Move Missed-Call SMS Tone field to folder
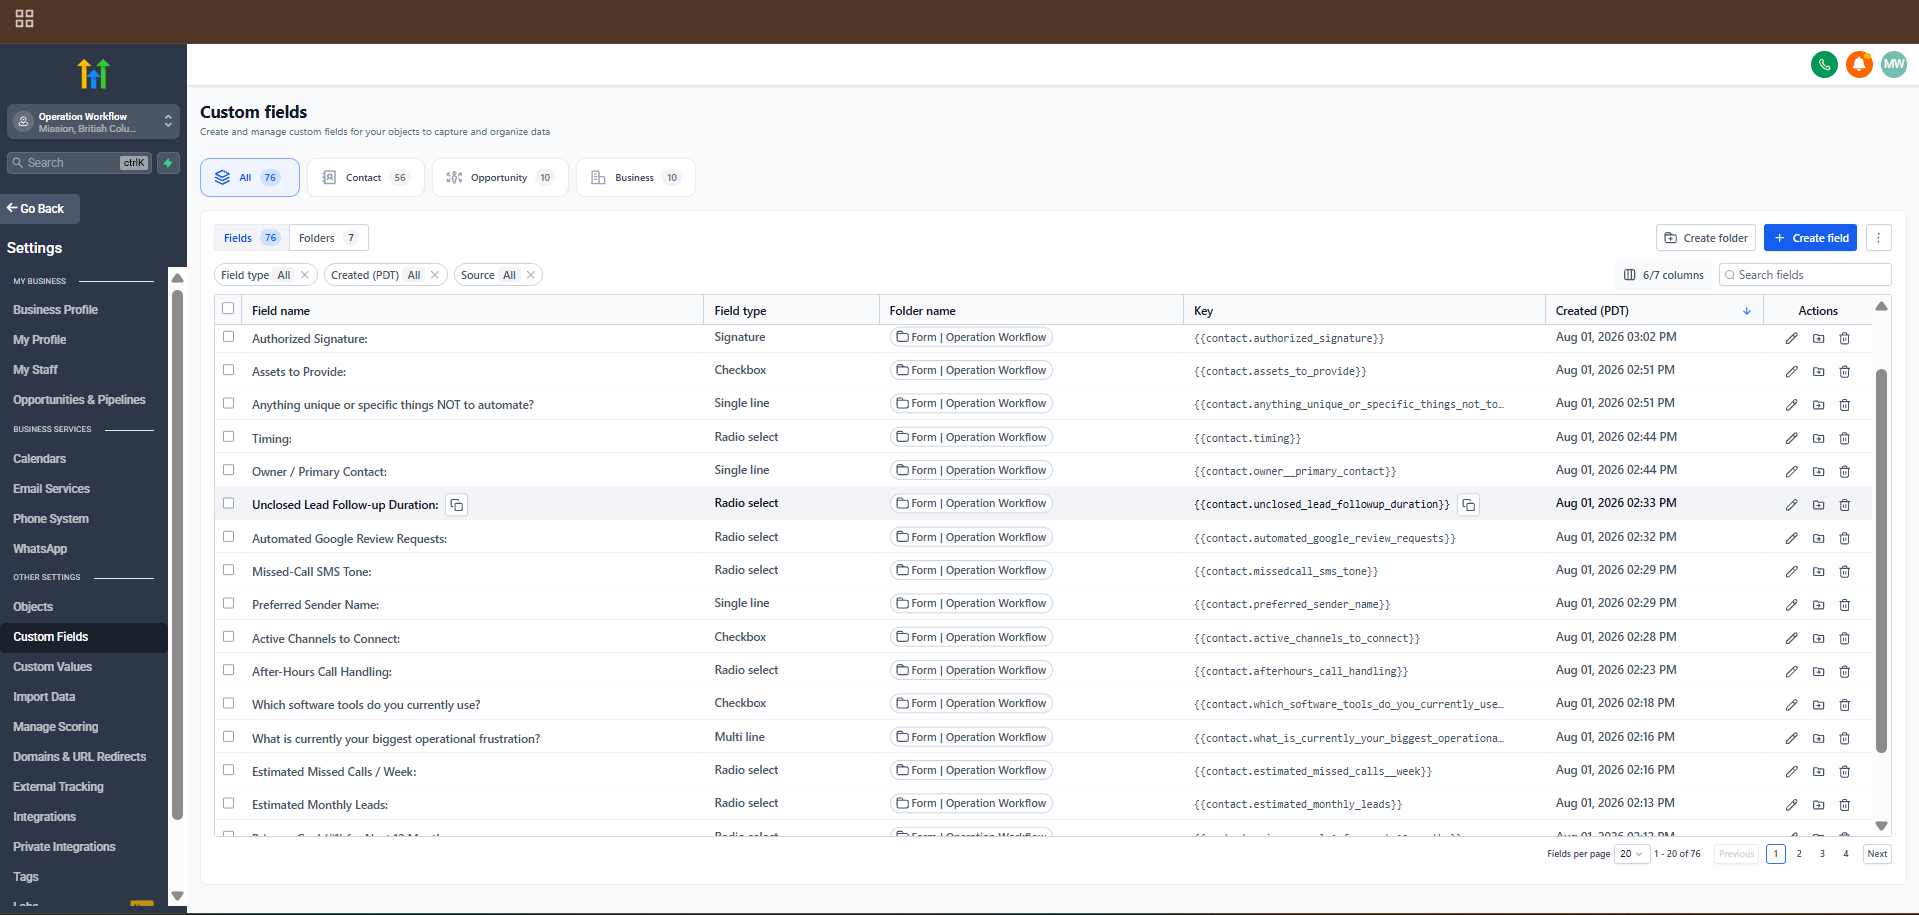This screenshot has width=1919, height=915. pos(1818,572)
